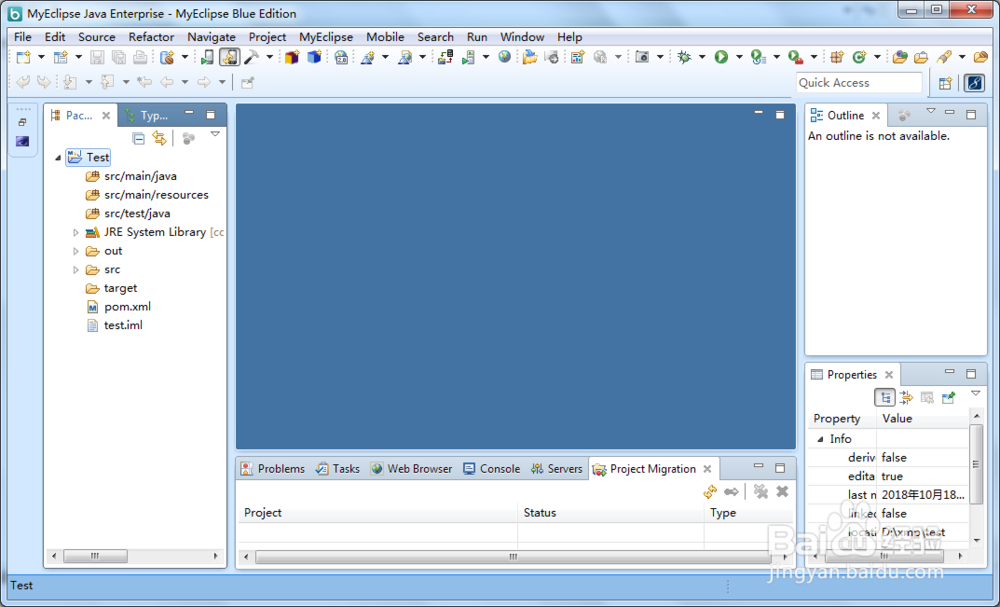Toggle the Pin to selection icon
Viewport: 1000px width, 607px height.
point(949,398)
